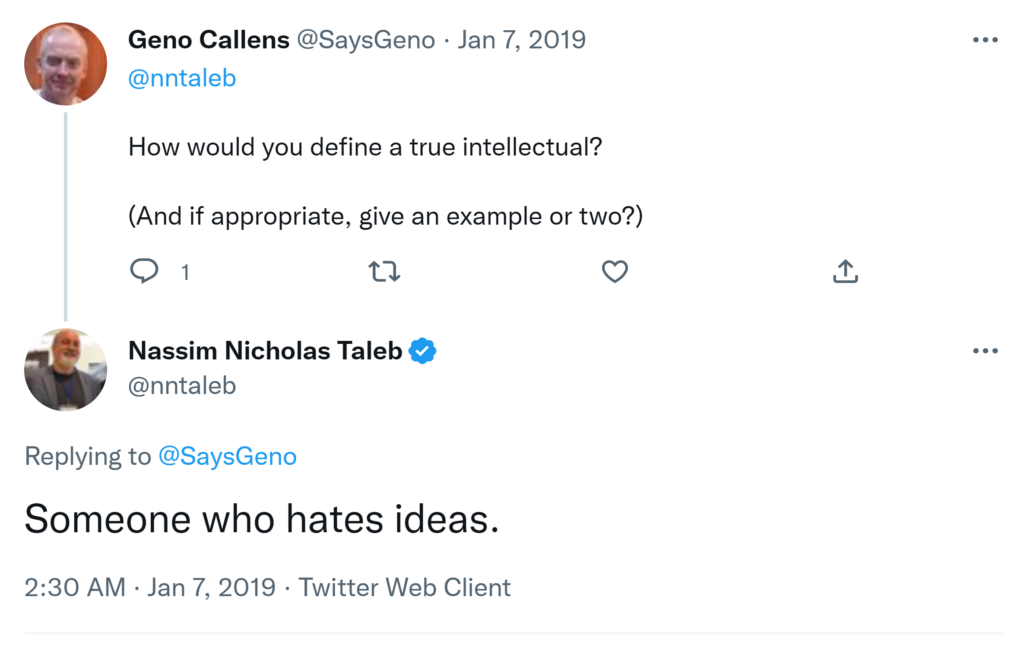Image resolution: width=1024 pixels, height=648 pixels.
Task: Open Nassim Taleb's profile picture
Action: point(65,370)
